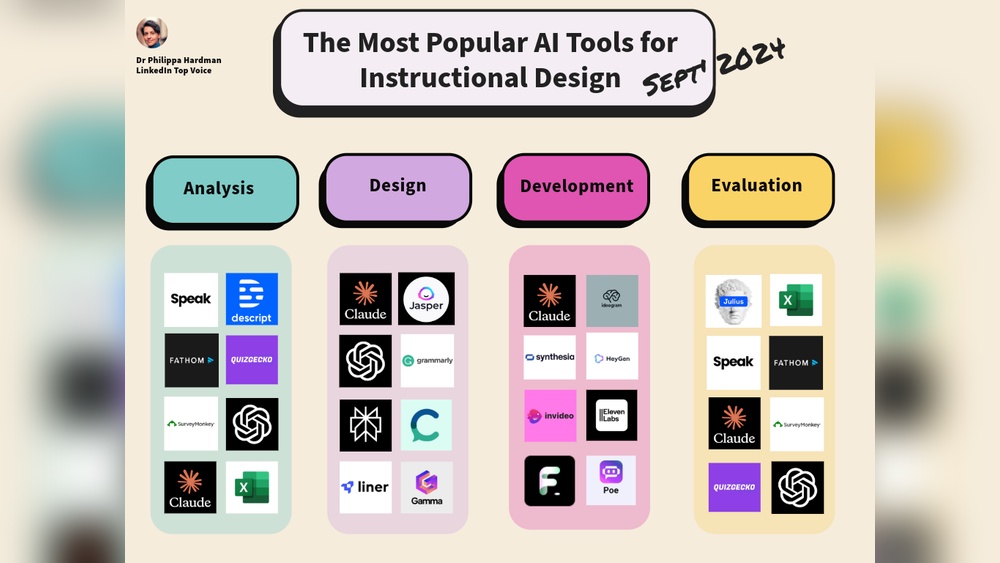Select the Quizgecko logo under Analysis
Image resolution: width=1000 pixels, height=563 pixels.
251,360
